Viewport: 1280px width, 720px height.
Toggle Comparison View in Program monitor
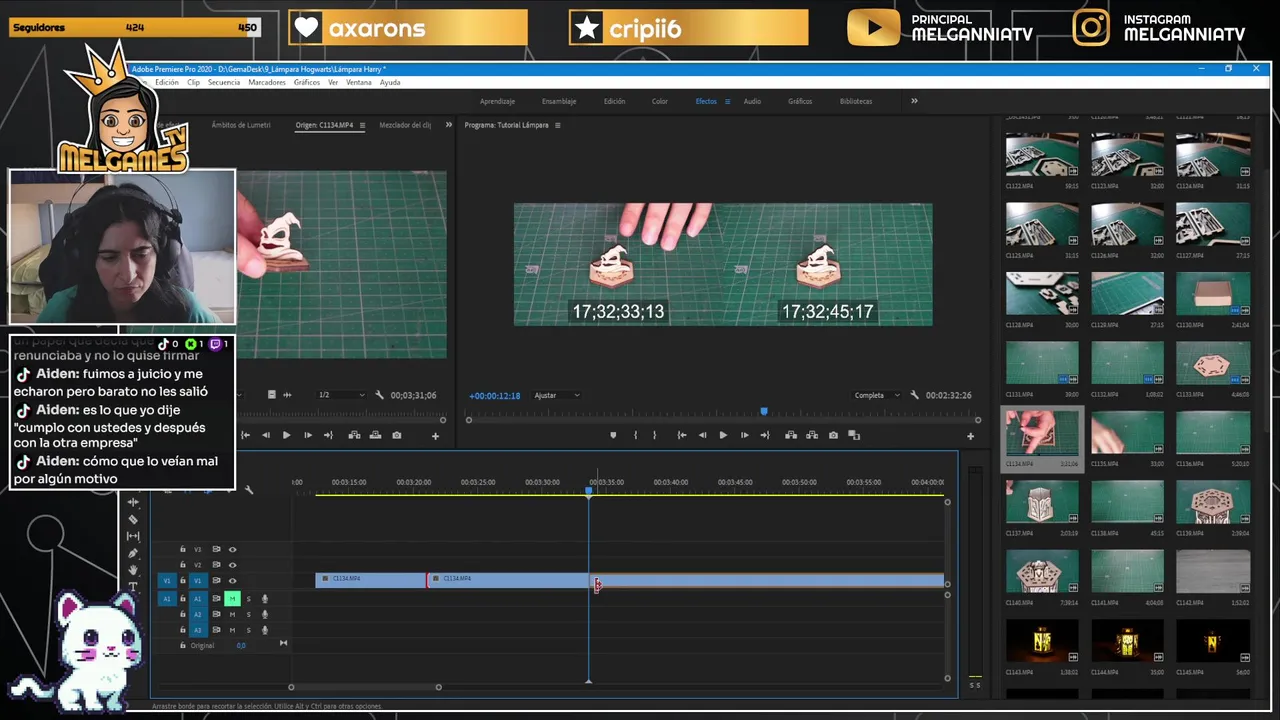(x=854, y=435)
